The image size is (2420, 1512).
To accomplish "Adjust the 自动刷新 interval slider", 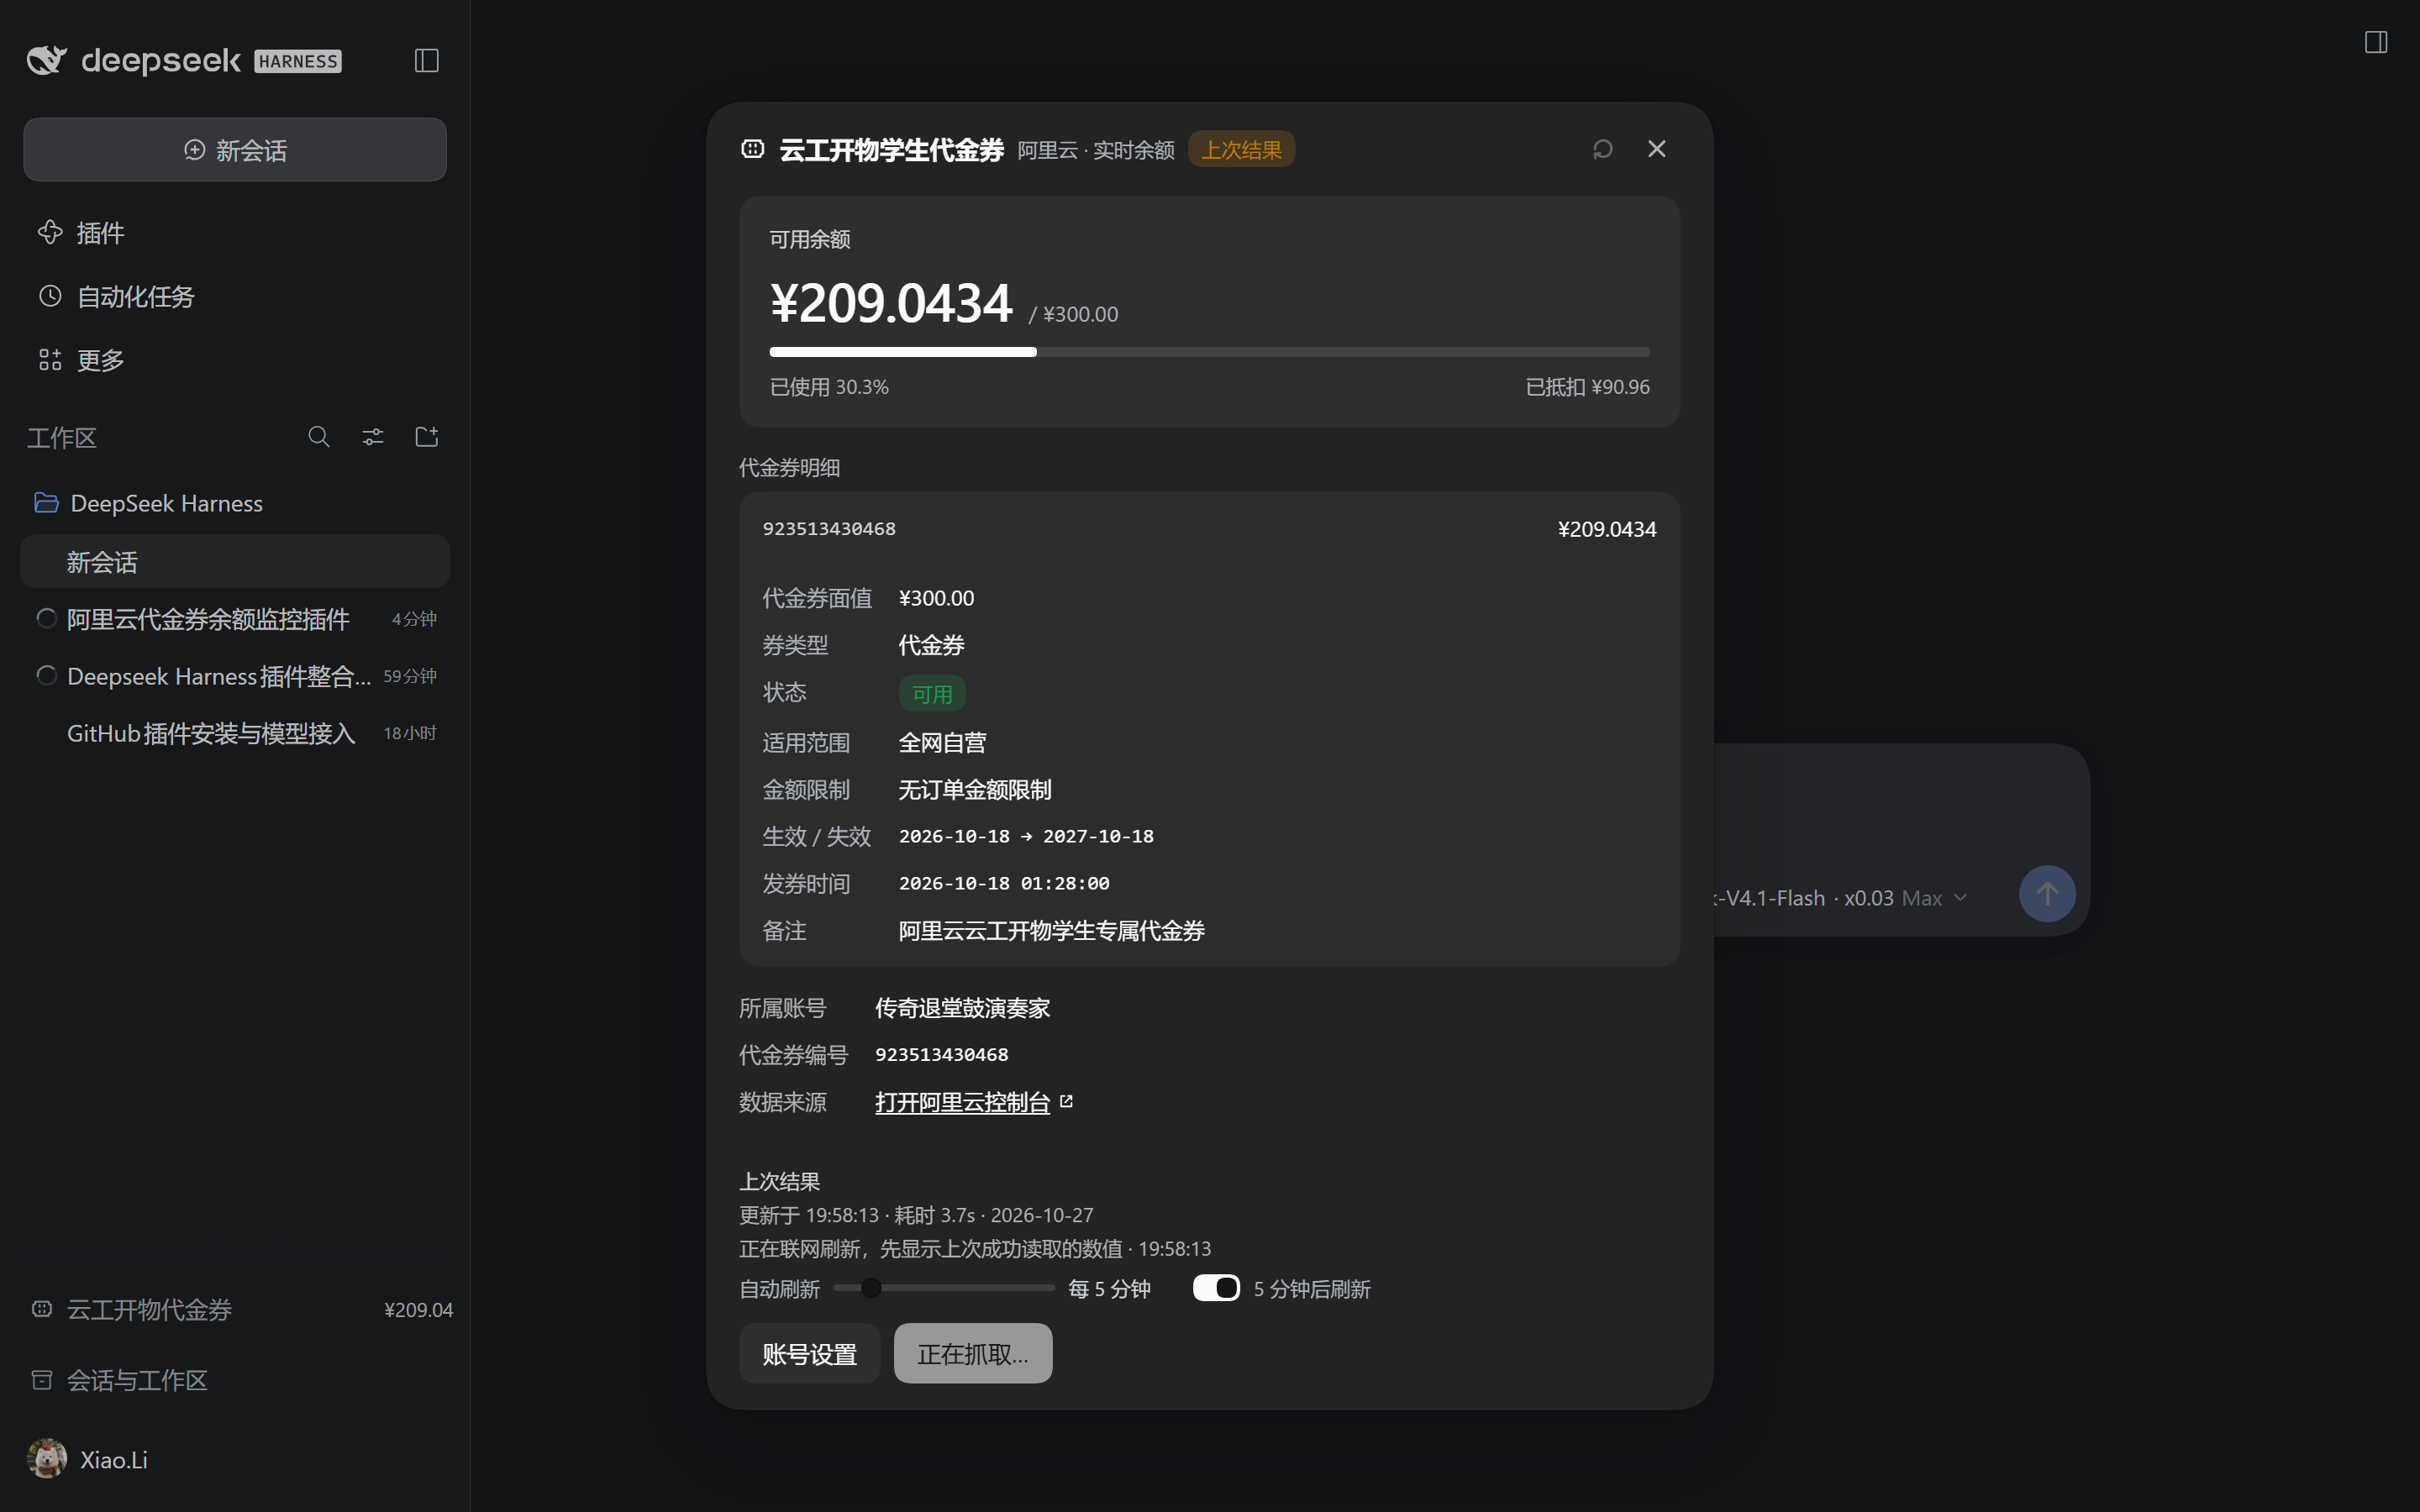I will click(x=943, y=1288).
